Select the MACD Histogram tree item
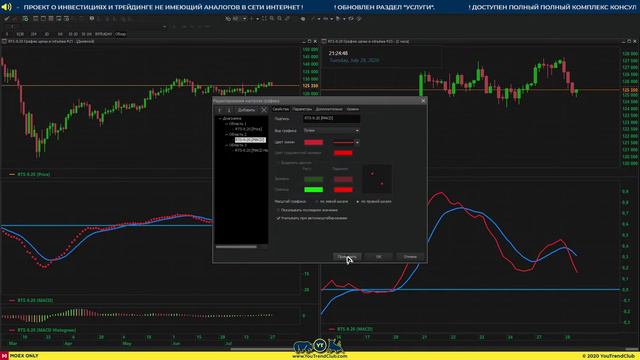640x360 pixels. pyautogui.click(x=251, y=150)
